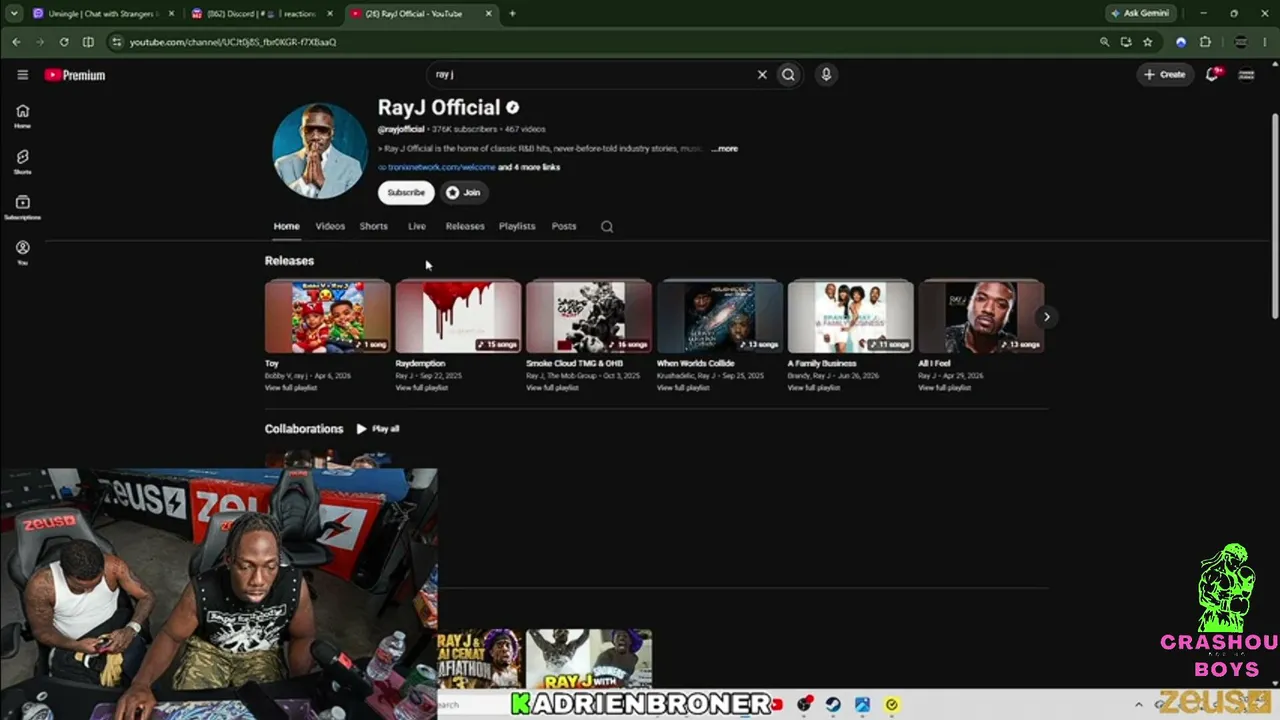Open browser zoom magnifier in address bar
This screenshot has width=1280, height=720.
1104,42
